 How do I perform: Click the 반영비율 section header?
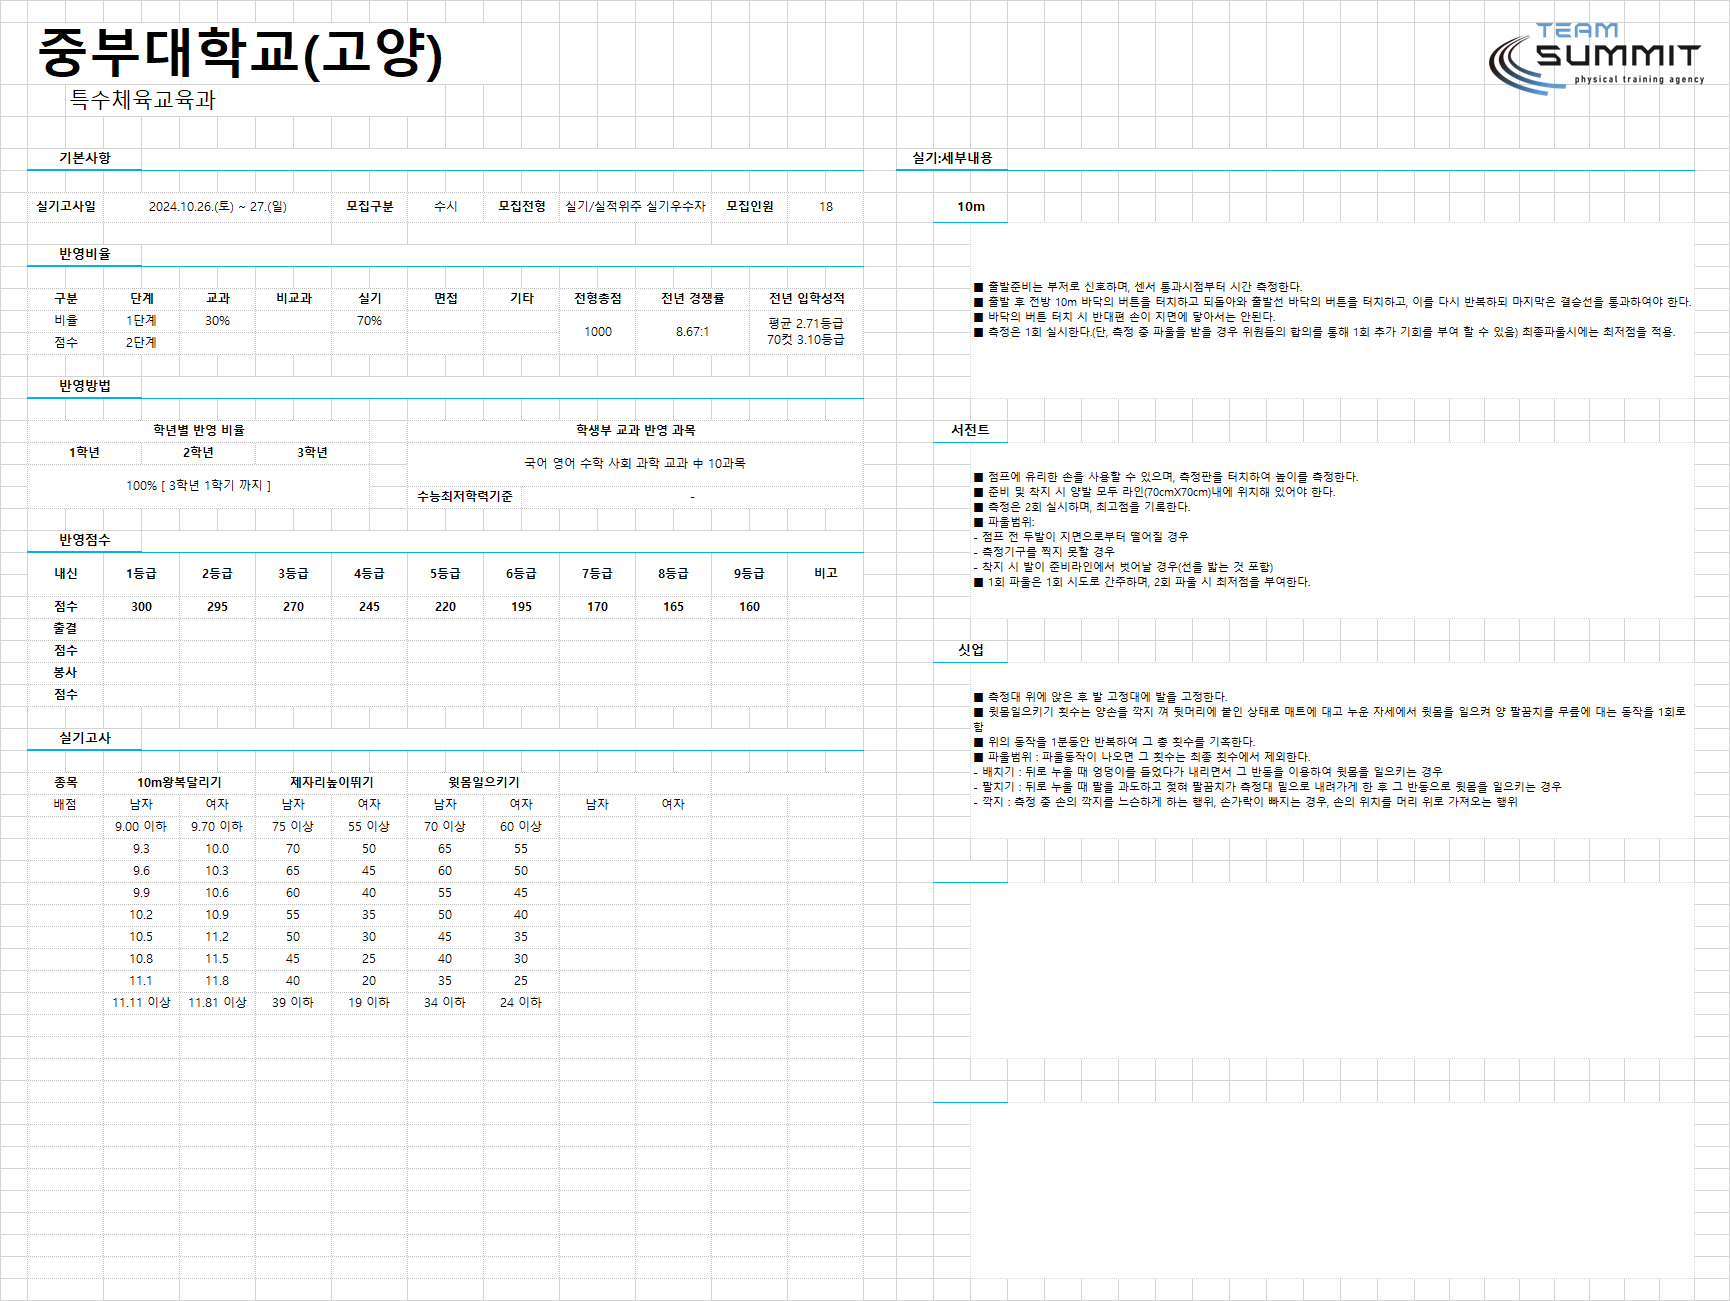[x=85, y=254]
